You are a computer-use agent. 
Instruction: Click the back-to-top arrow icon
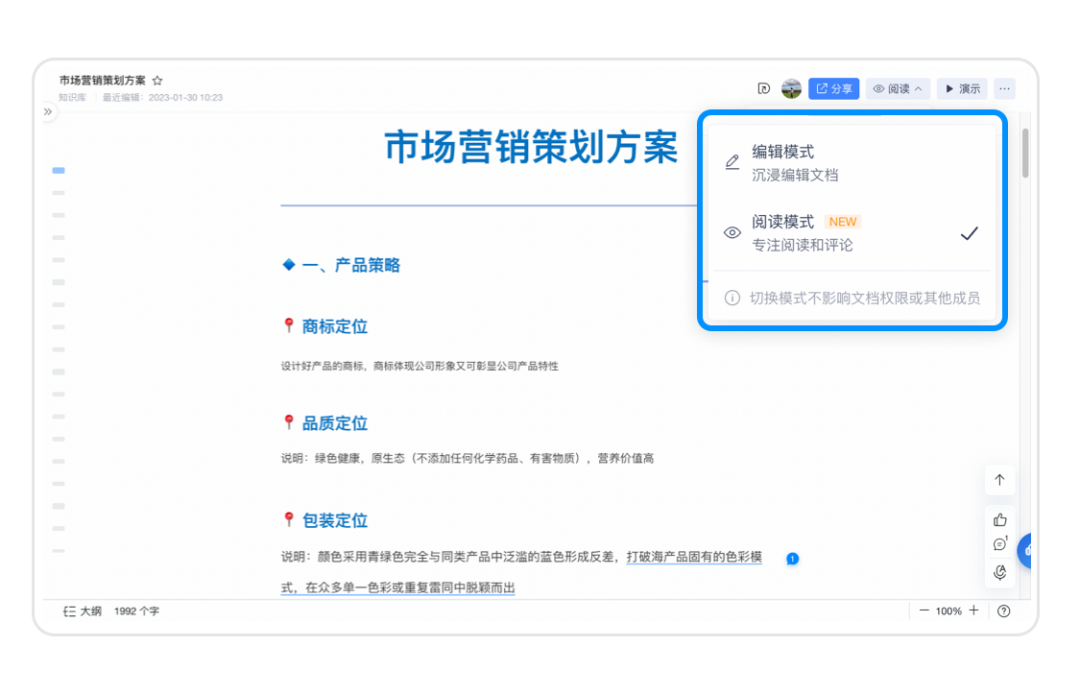tap(1000, 480)
